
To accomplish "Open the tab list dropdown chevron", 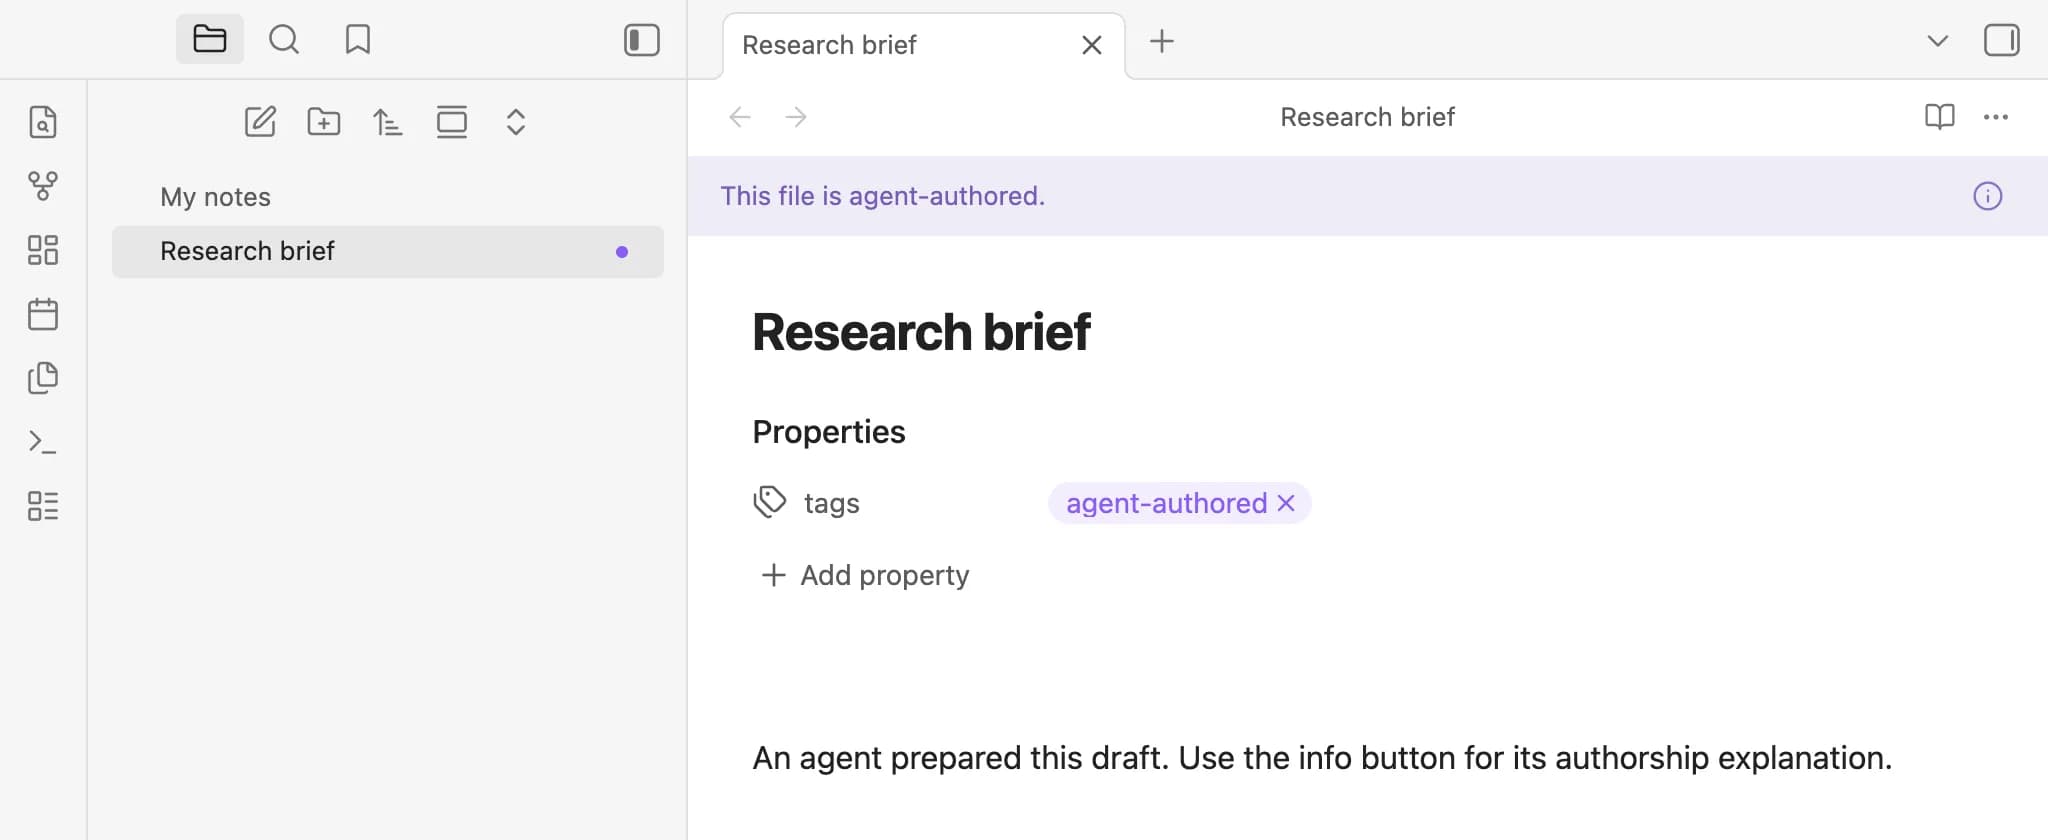I will [x=1938, y=41].
